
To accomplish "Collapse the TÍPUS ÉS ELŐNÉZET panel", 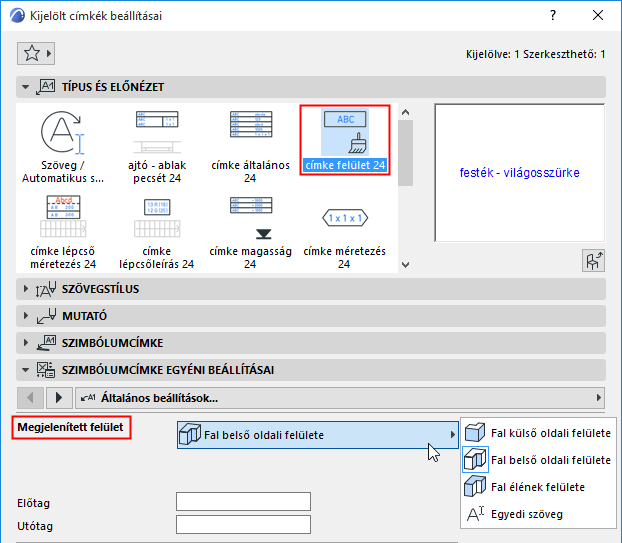I will tap(26, 88).
